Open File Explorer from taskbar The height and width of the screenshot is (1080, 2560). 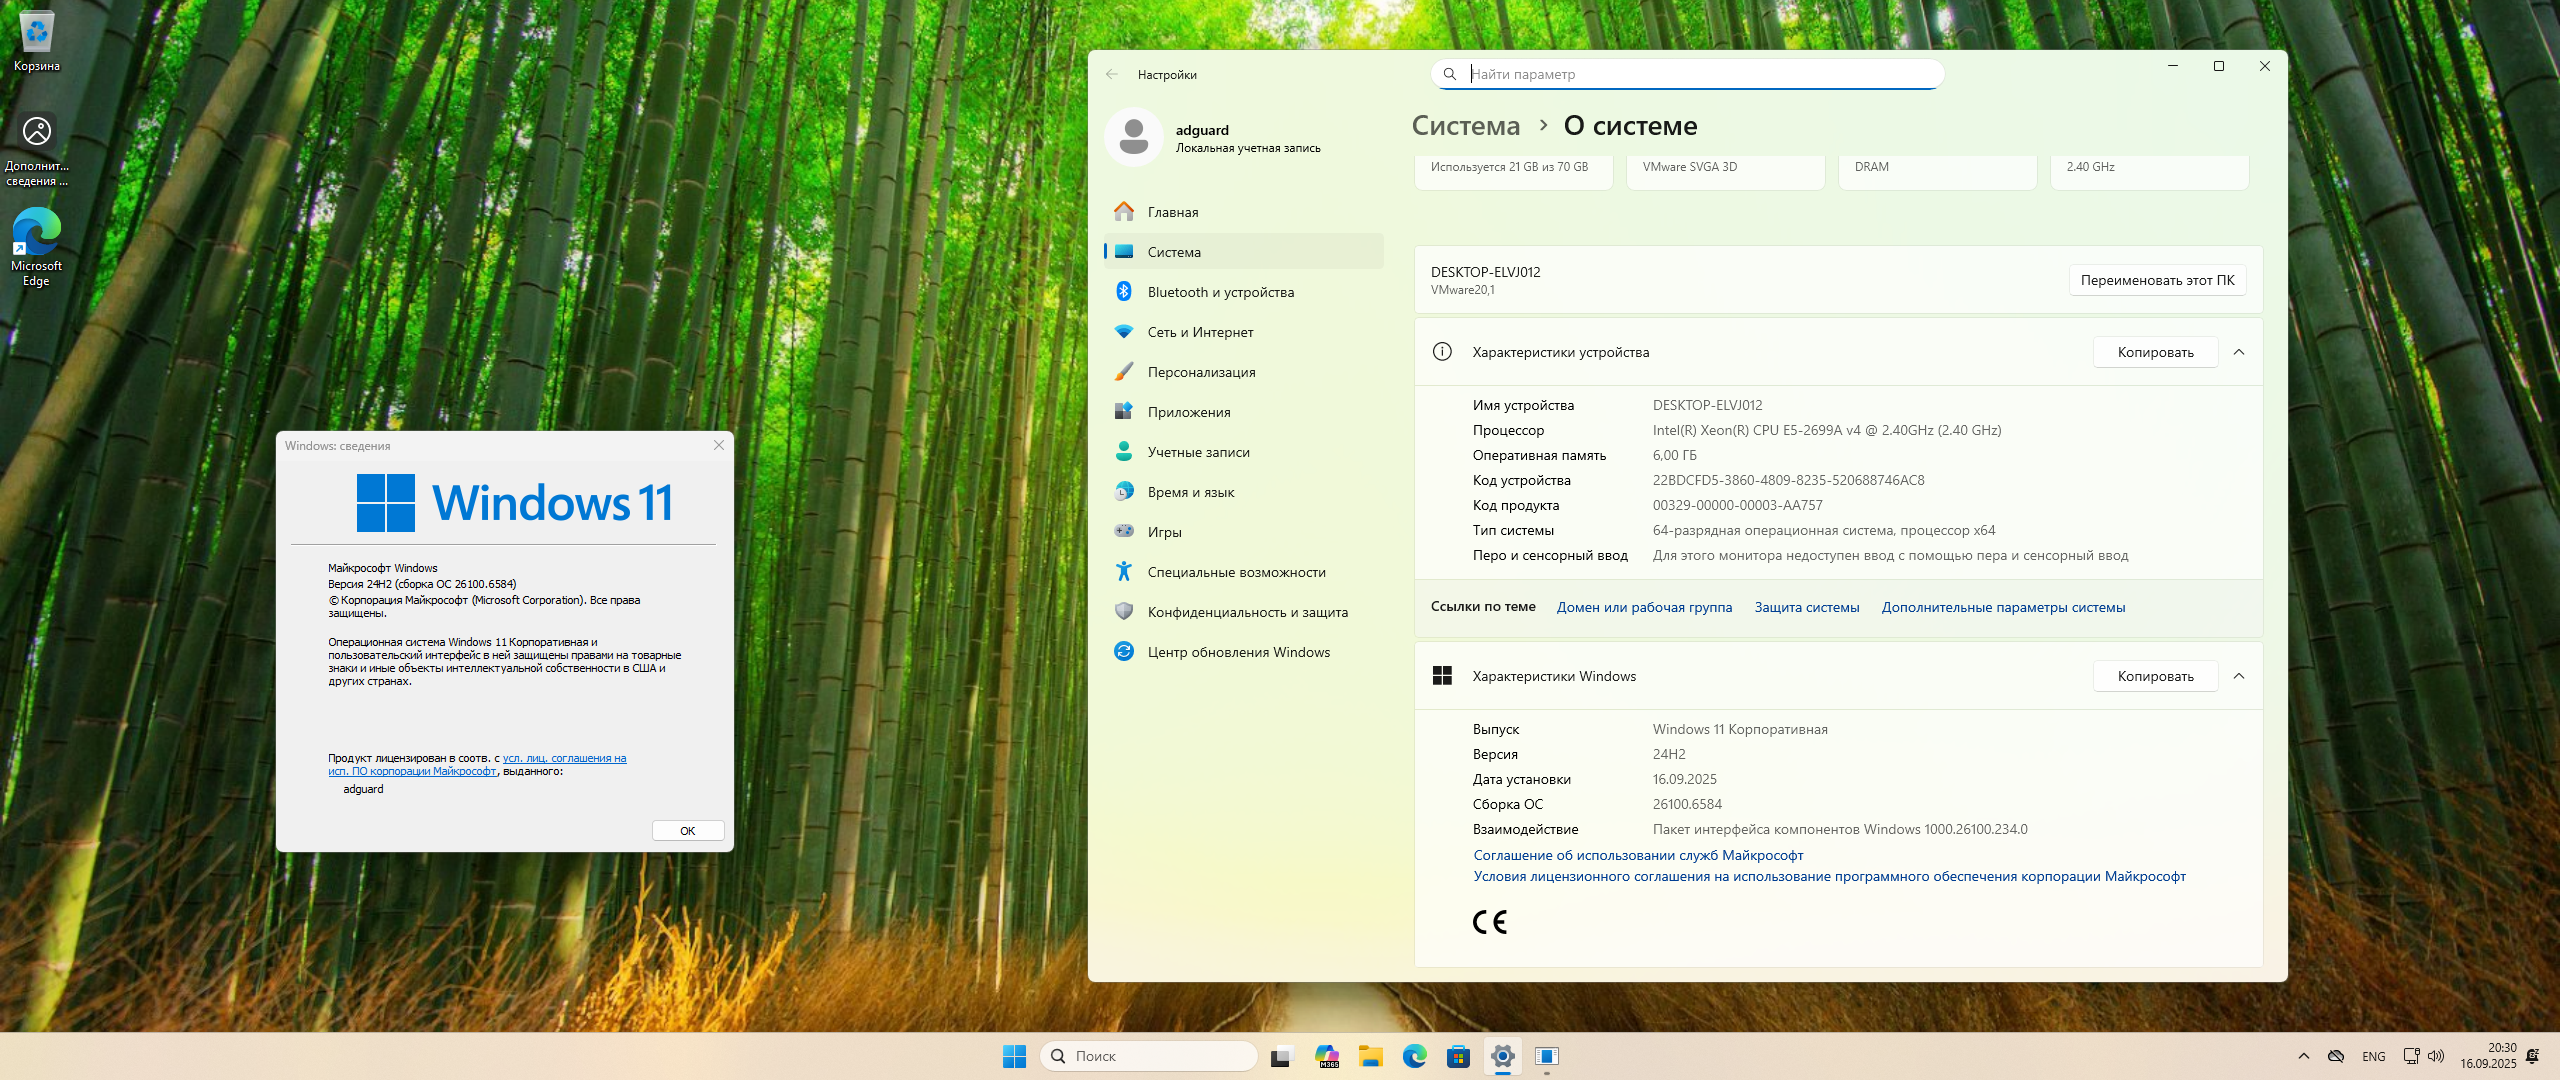[1370, 1056]
